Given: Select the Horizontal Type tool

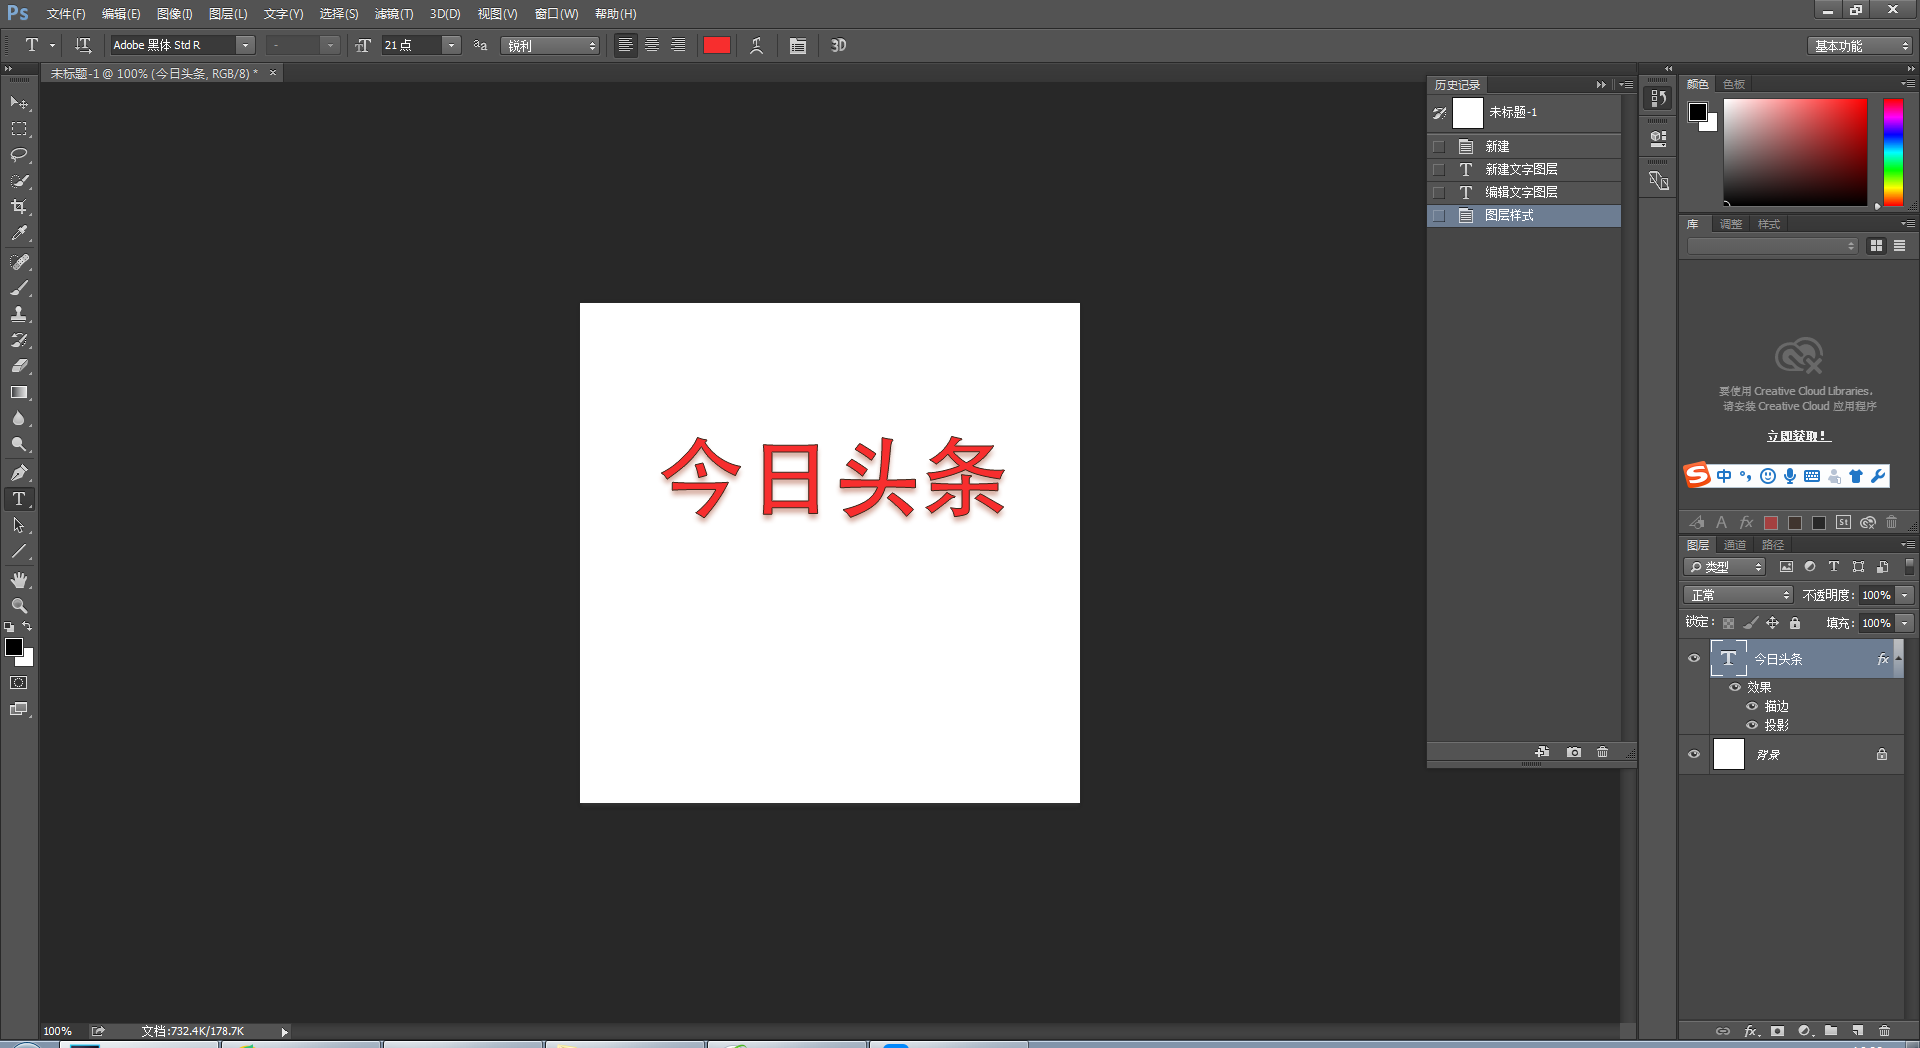Looking at the screenshot, I should click(19, 499).
